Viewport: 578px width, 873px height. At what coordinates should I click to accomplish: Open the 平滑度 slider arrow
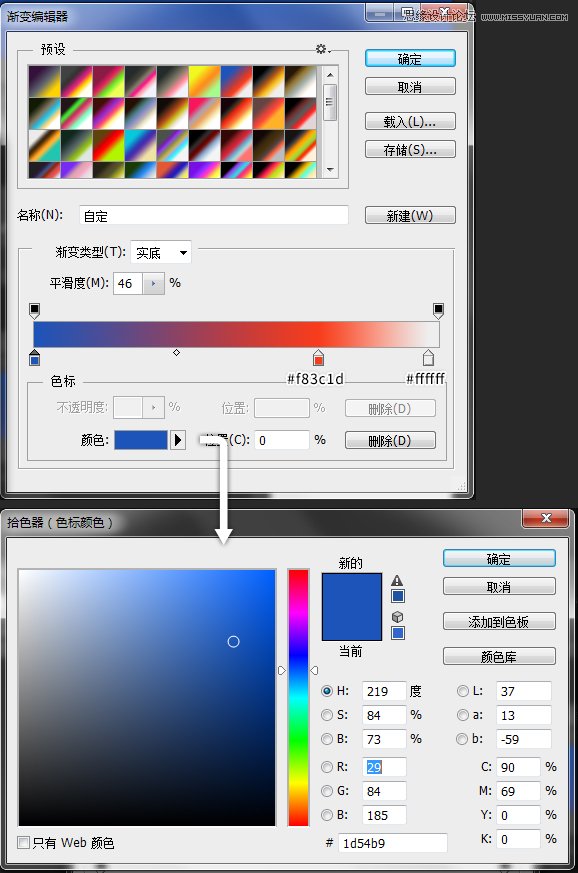(x=153, y=283)
